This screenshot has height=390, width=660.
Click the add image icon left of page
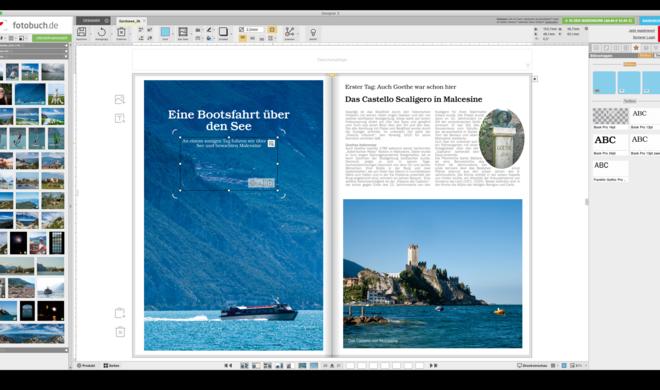120,99
